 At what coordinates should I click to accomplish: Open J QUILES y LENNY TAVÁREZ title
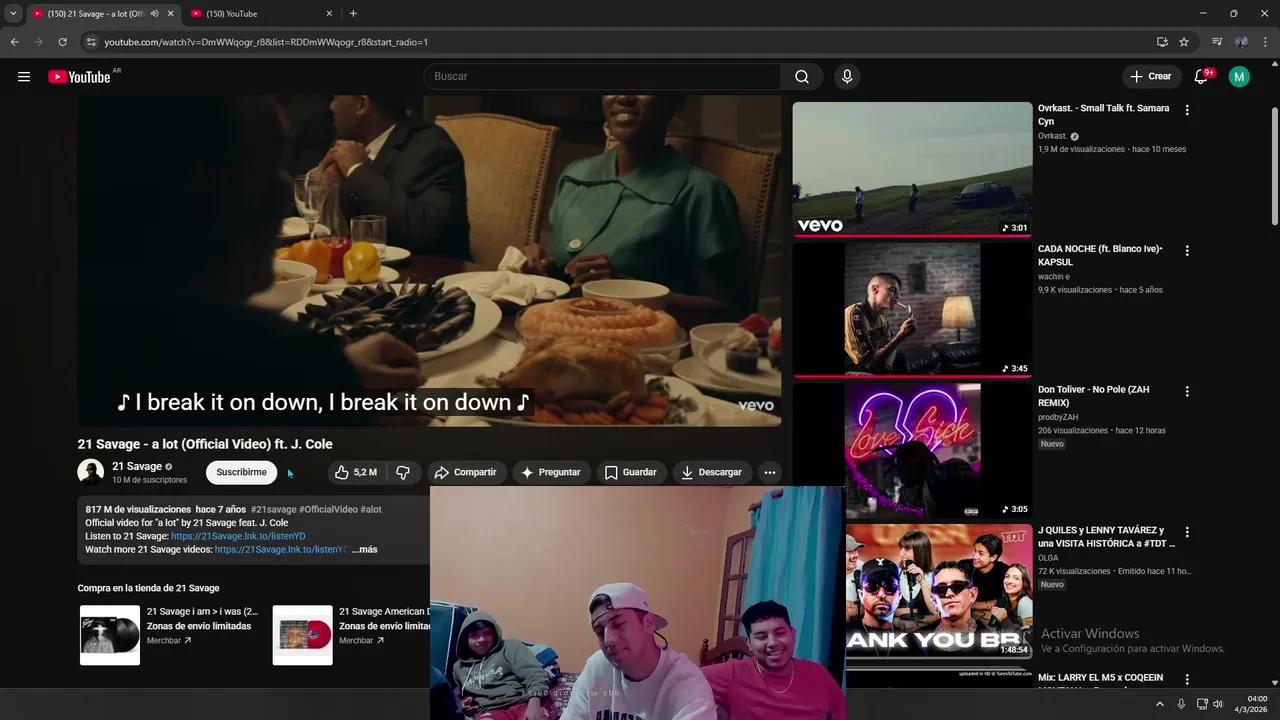pos(1106,537)
